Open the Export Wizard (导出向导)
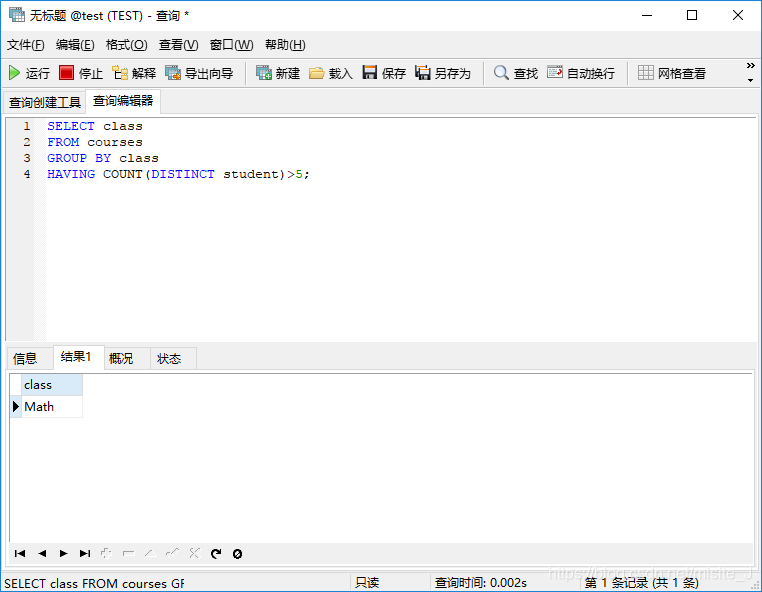The width and height of the screenshot is (762, 592). tap(199, 73)
